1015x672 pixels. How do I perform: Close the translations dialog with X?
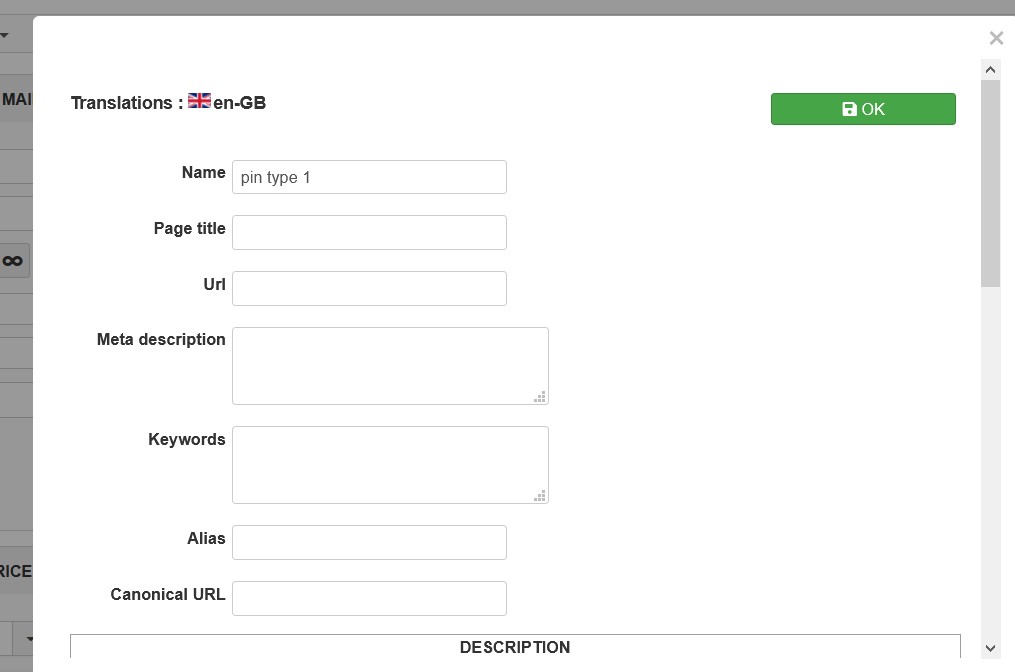(x=996, y=38)
